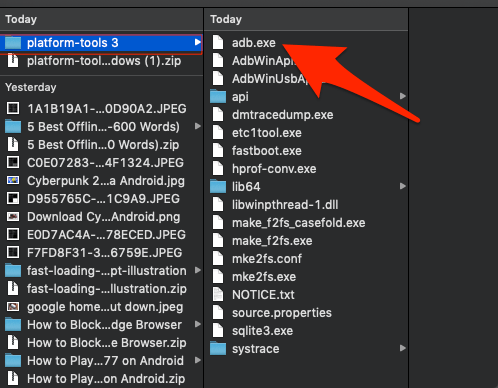Viewport: 498px width, 388px height.
Task: Select the source.properties file name
Action: pos(282,313)
